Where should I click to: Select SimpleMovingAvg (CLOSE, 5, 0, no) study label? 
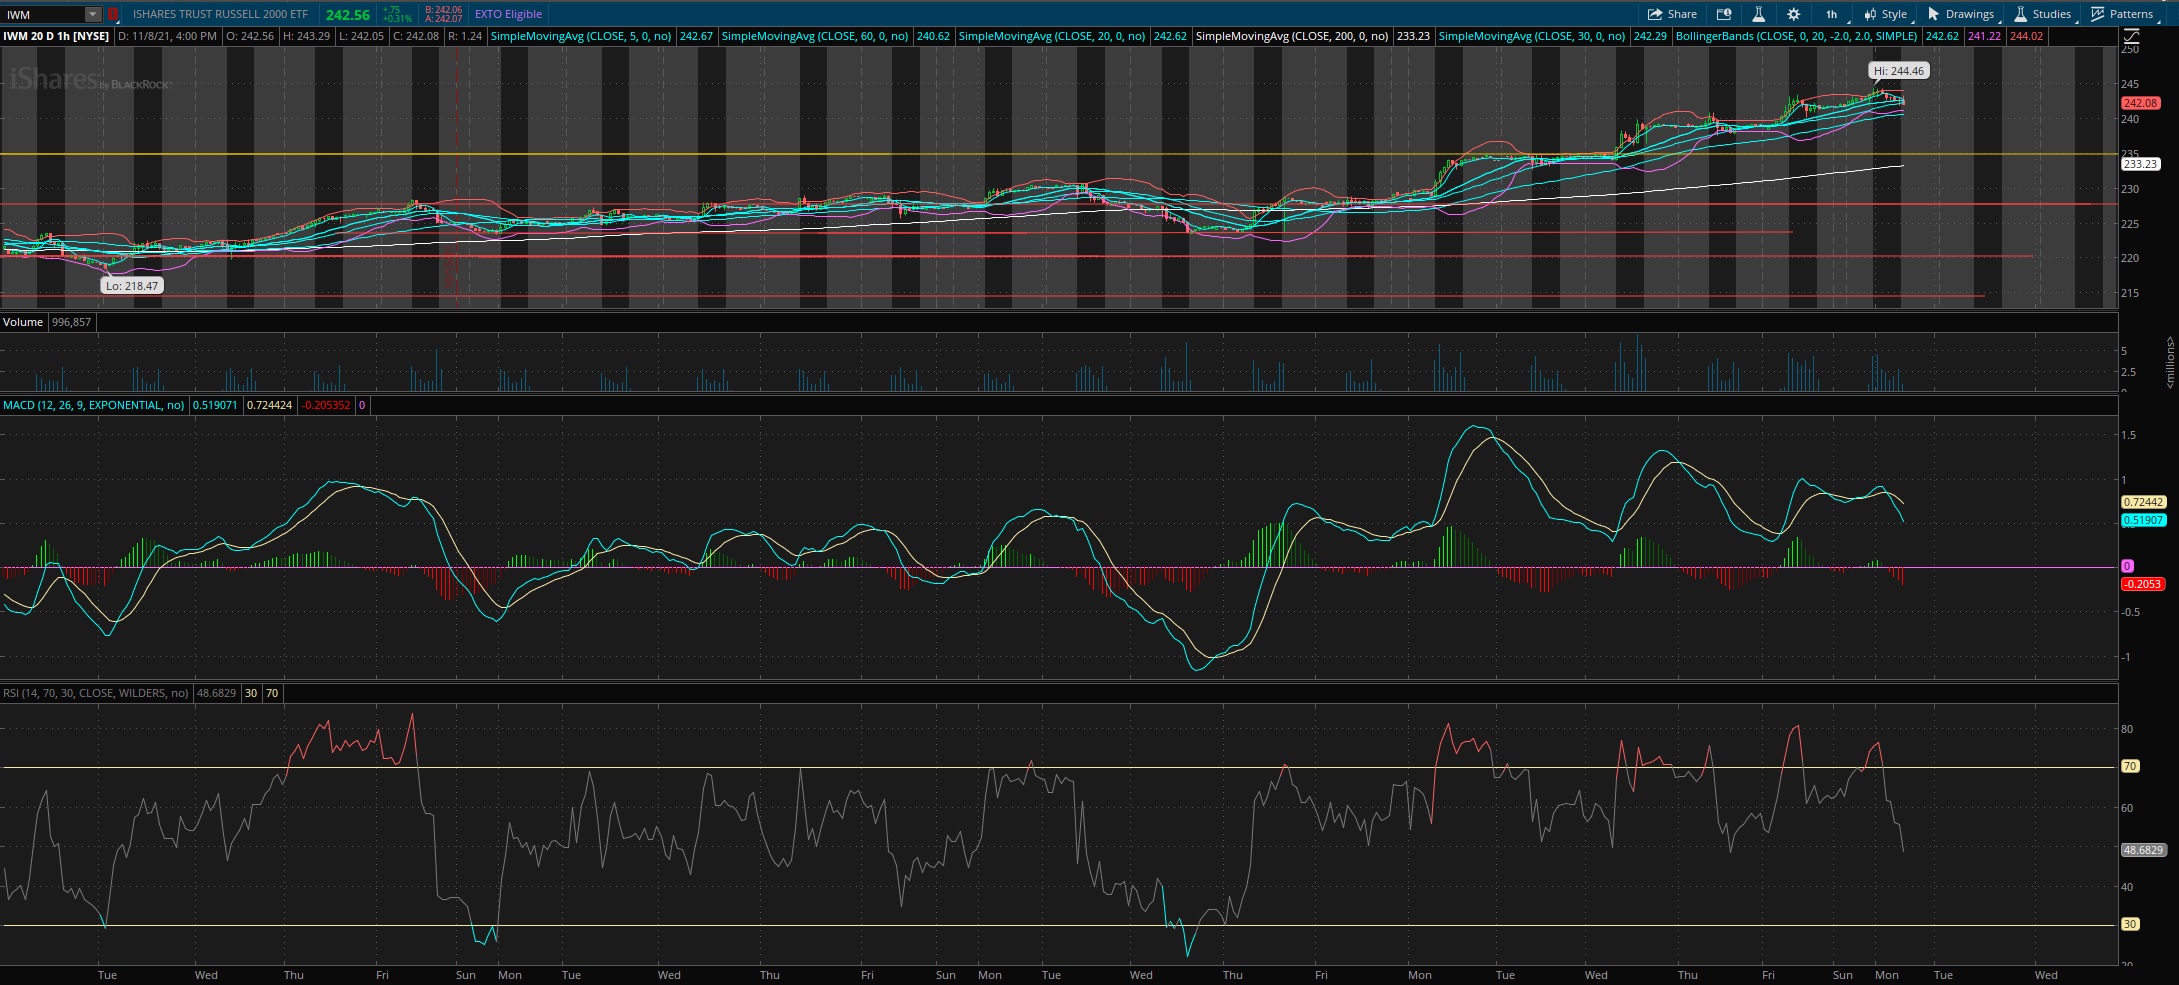pos(580,36)
